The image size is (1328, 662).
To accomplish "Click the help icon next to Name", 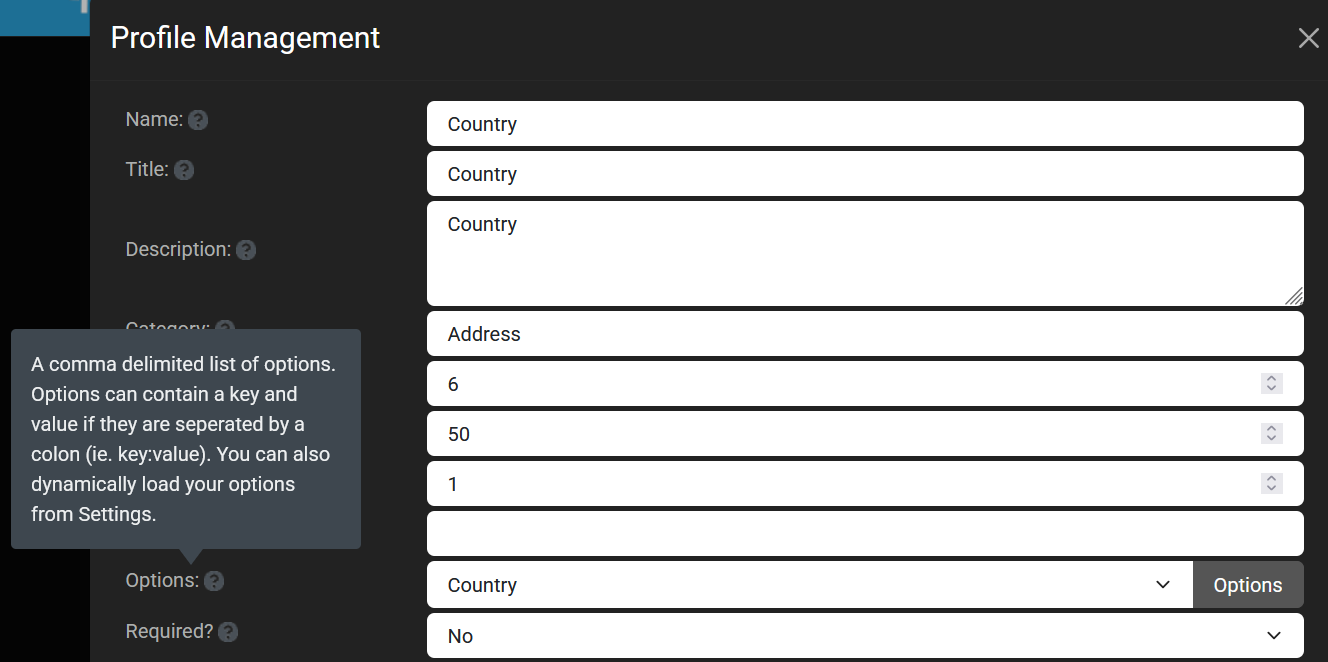I will tap(198, 120).
